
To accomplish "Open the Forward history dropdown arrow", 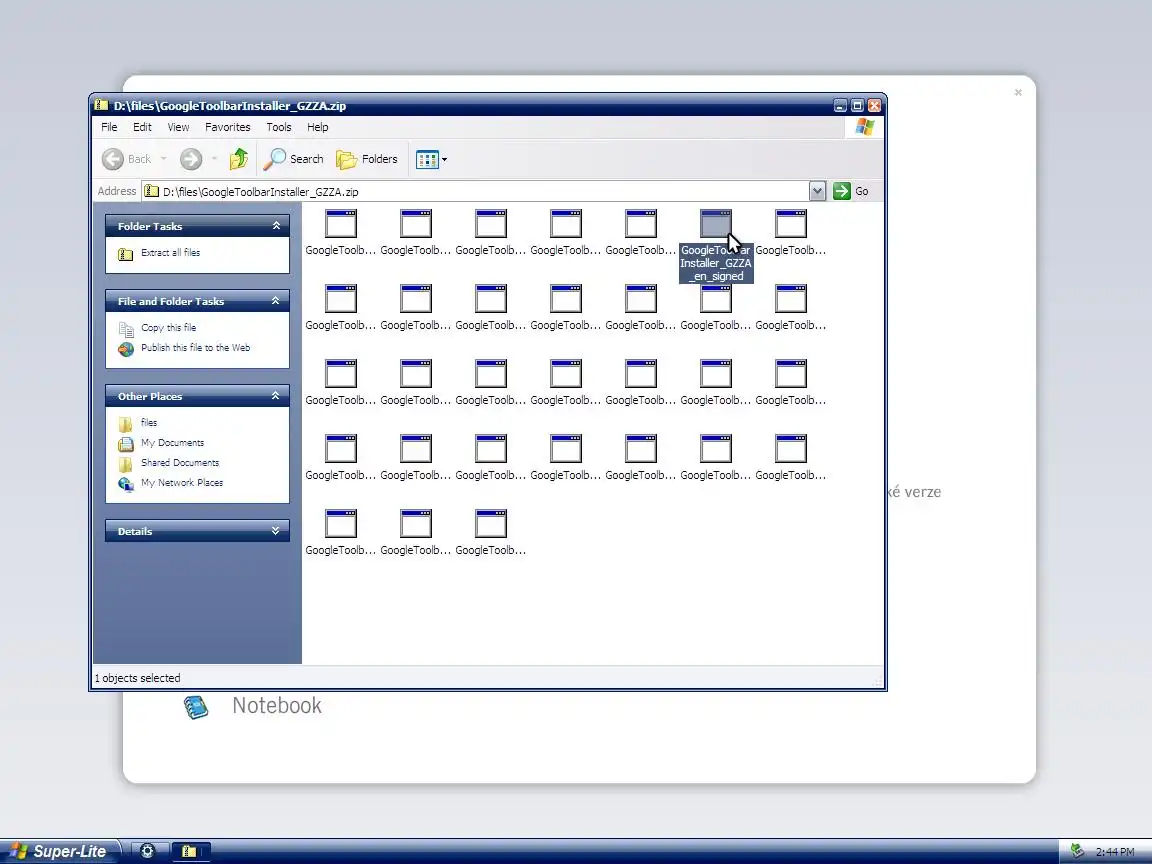I will 214,159.
